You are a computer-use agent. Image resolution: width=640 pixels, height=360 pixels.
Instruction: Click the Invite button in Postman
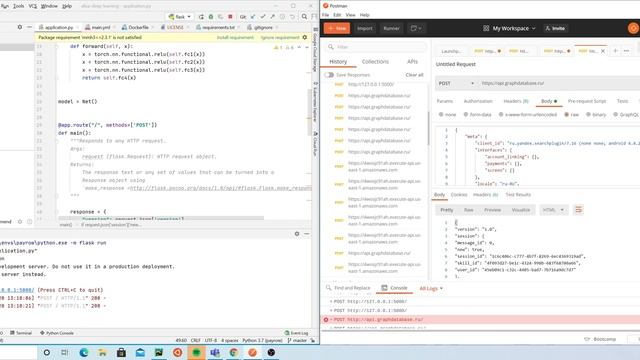555,28
